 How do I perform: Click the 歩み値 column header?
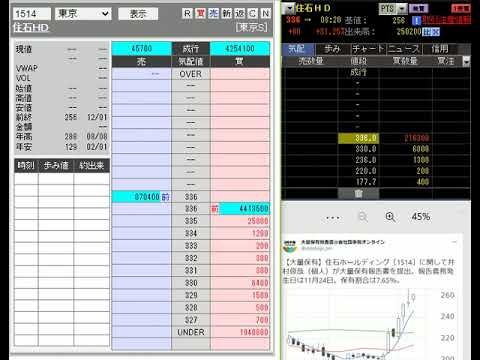[x=56, y=166]
